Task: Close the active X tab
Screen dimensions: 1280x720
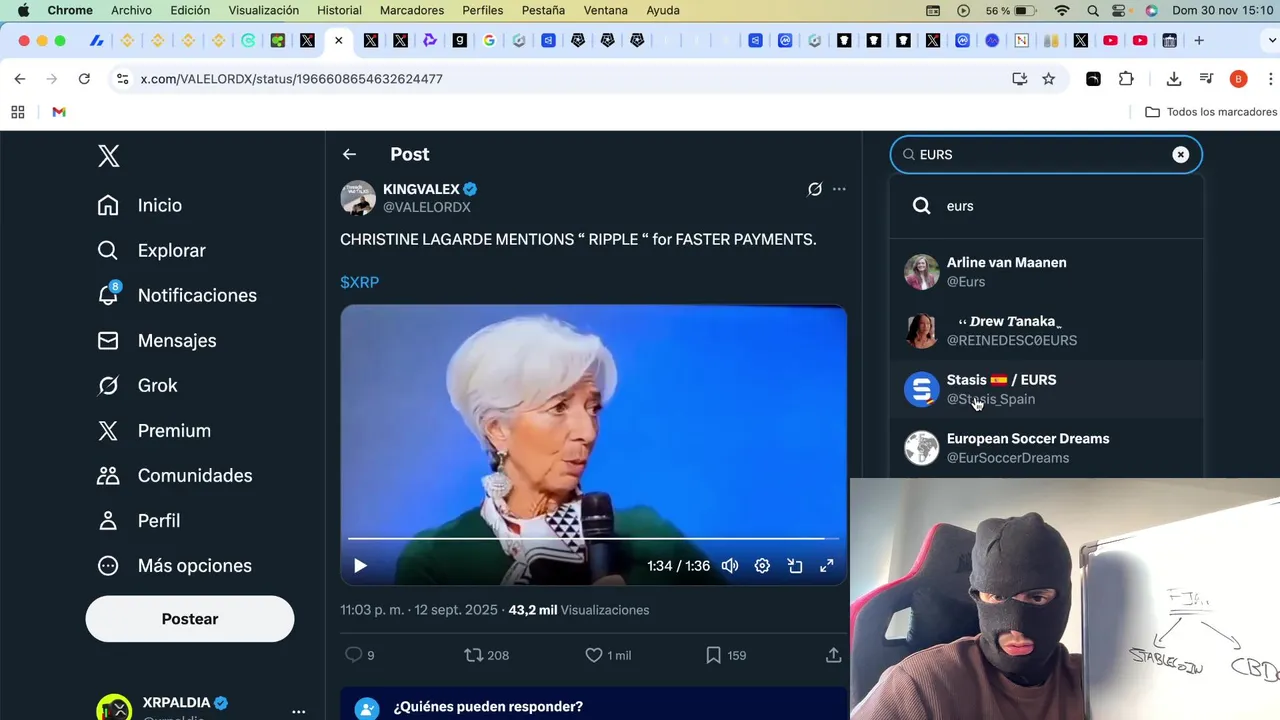Action: coord(338,41)
